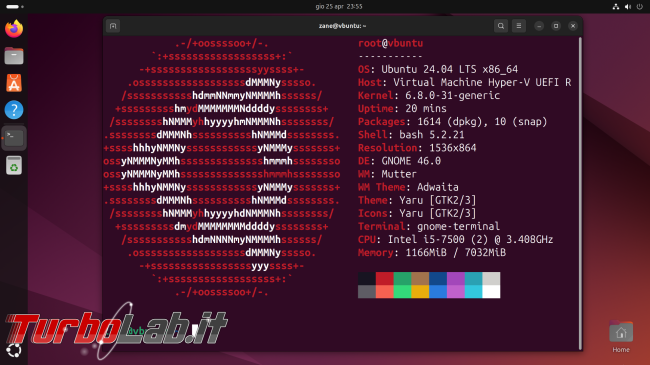Viewport: 650px width, 365px height.
Task: Click the green color block in top row
Action: pyautogui.click(x=402, y=278)
